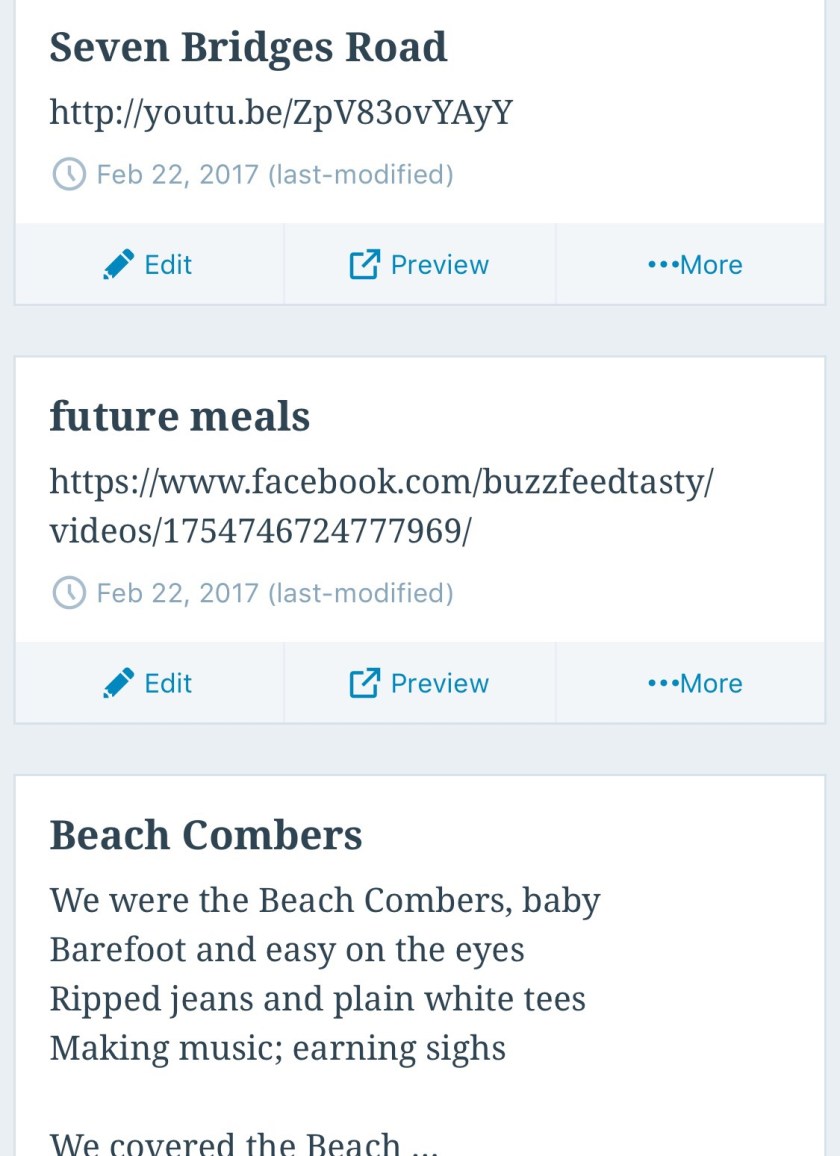Tap the three-dots icon under future meals

click(662, 684)
